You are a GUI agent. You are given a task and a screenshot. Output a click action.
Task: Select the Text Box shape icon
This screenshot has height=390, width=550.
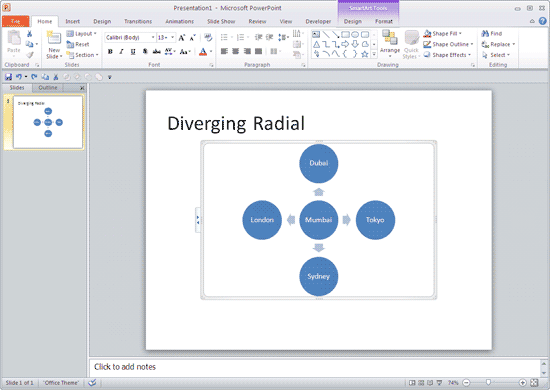click(316, 34)
